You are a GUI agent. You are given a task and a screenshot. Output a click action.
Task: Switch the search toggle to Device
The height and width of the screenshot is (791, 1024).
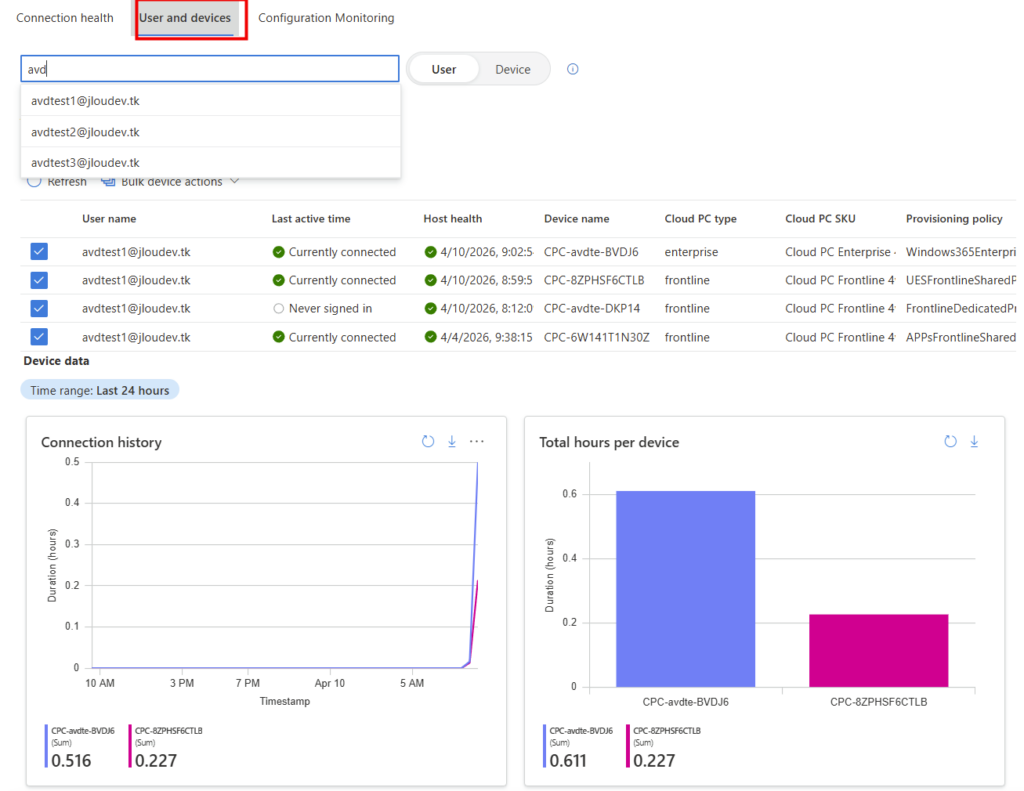(x=513, y=69)
